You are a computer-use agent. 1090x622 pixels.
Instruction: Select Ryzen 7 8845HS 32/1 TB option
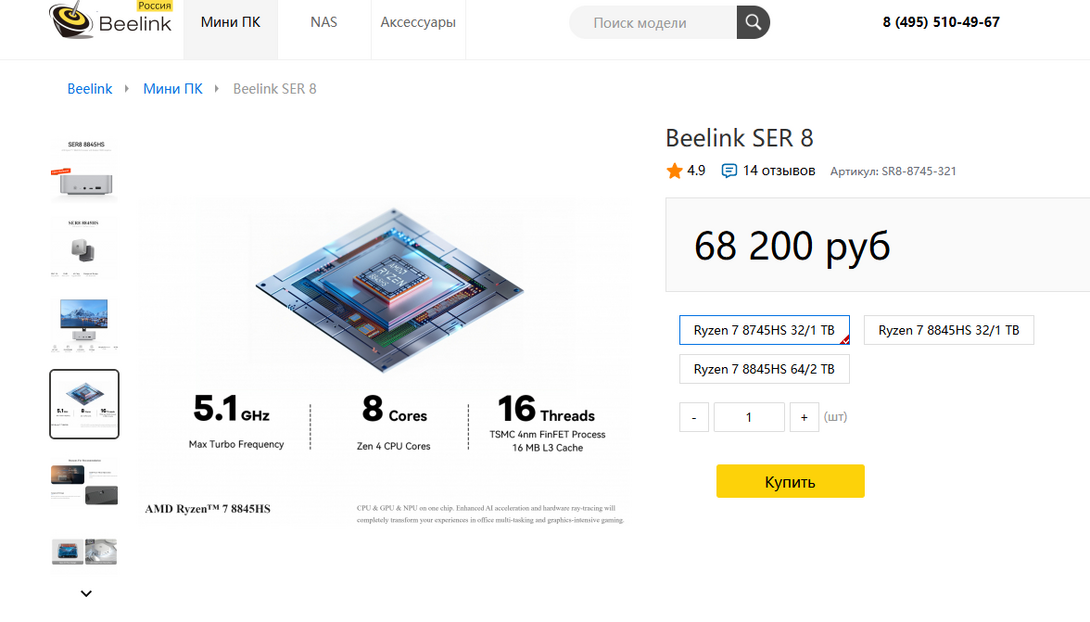[948, 330]
